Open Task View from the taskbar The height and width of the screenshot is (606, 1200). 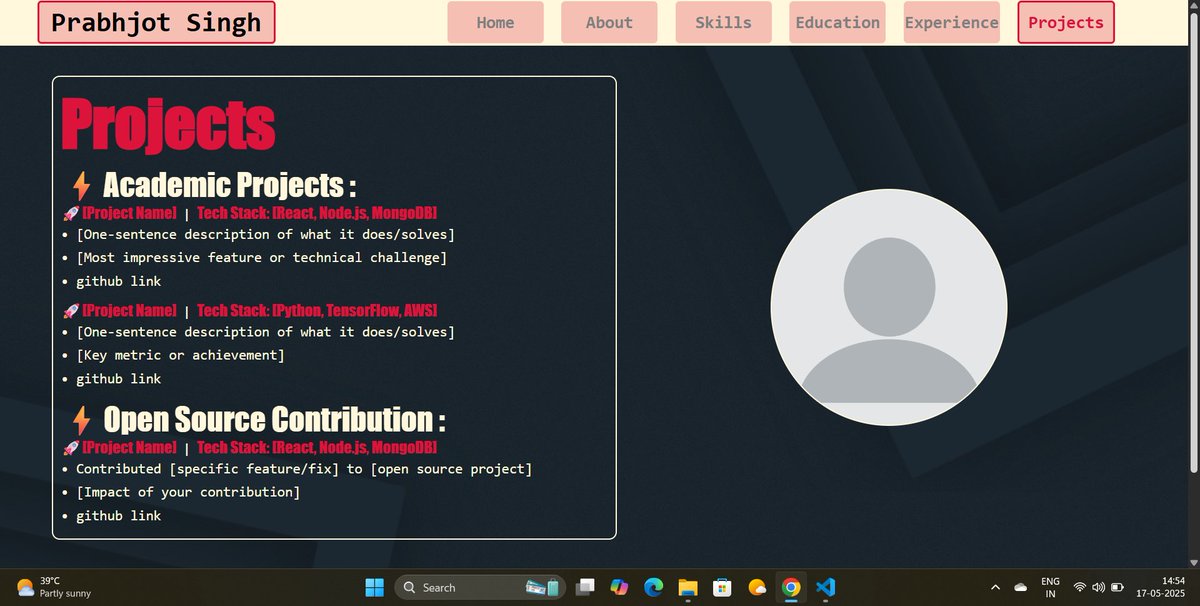pos(586,587)
